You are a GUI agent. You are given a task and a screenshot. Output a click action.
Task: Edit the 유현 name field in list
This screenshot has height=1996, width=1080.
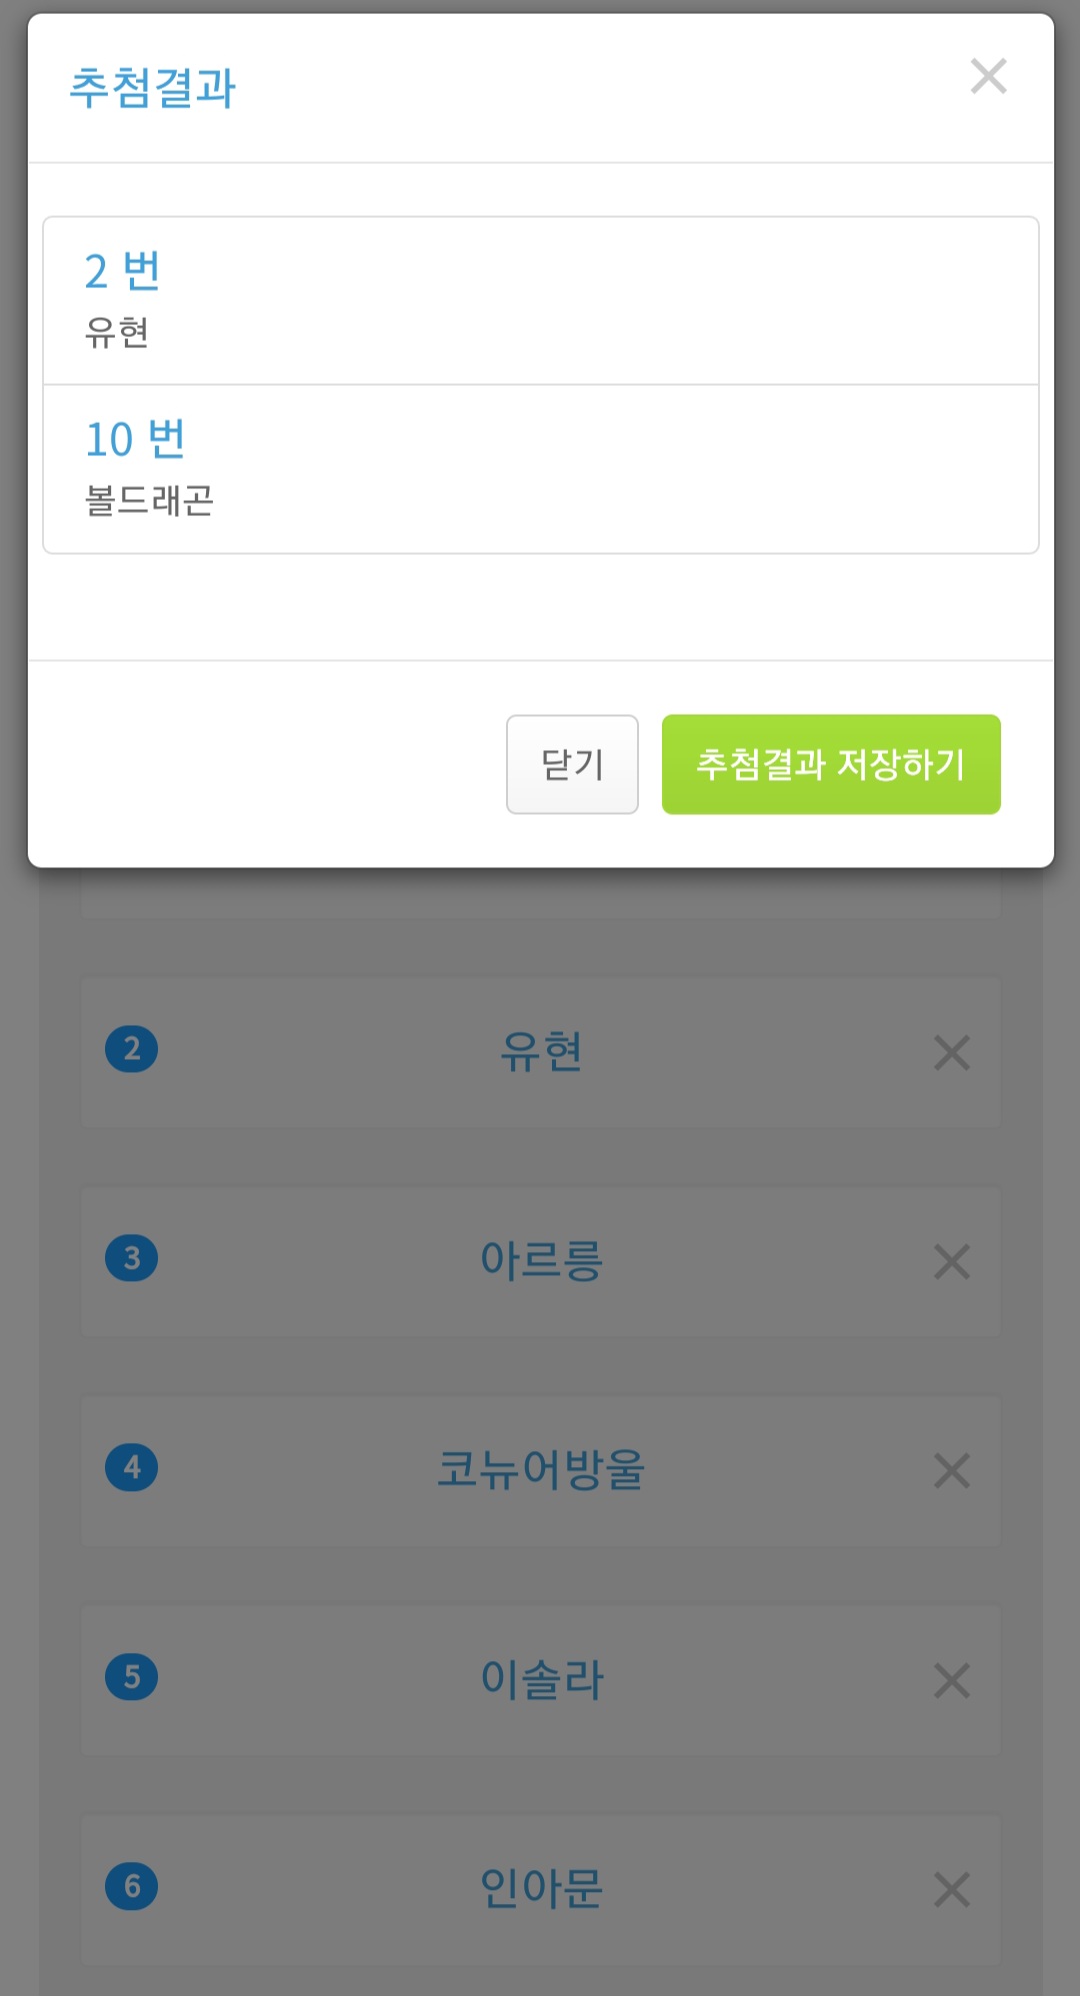pyautogui.click(x=540, y=1052)
